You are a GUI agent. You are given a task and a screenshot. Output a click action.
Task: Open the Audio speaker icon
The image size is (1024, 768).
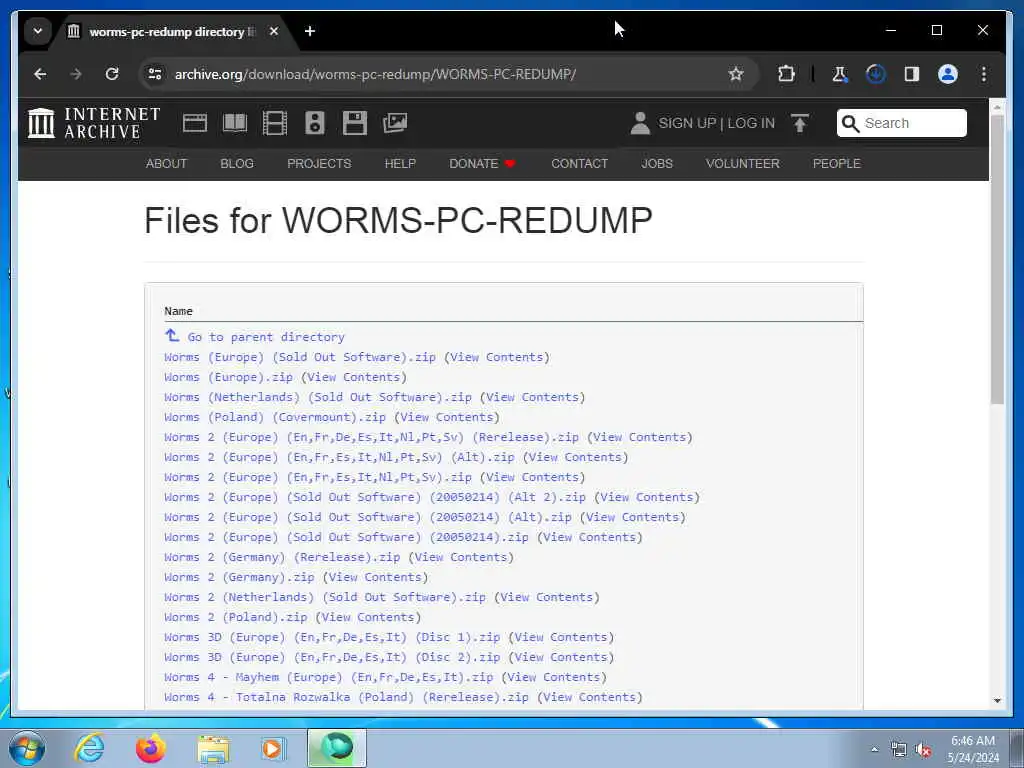(315, 123)
